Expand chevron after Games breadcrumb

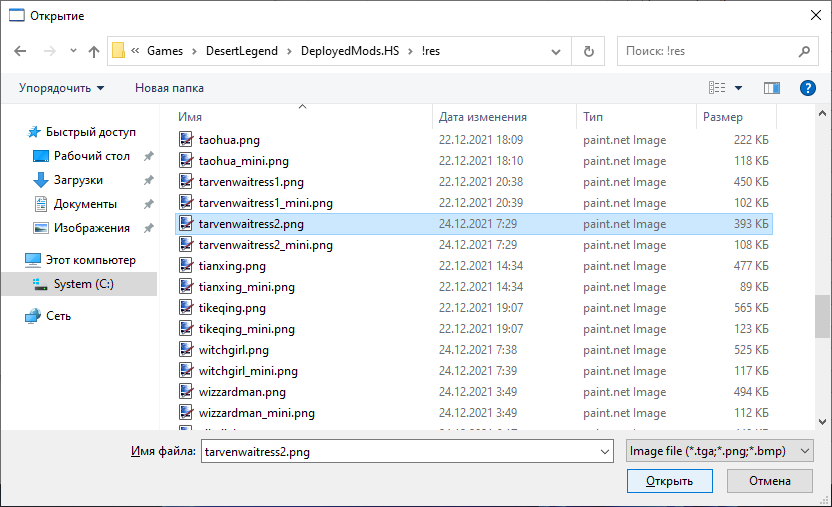tap(194, 51)
